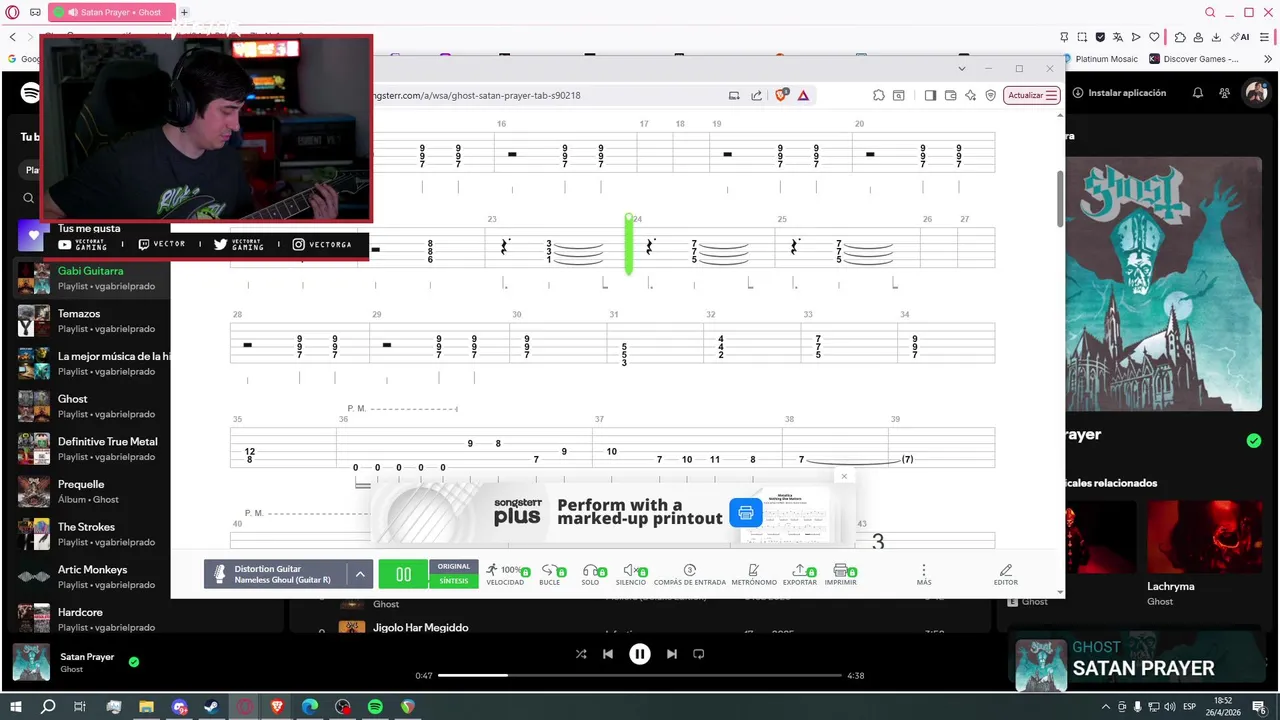The width and height of the screenshot is (1280, 720).
Task: Open Spotify friends activity icon
Action: [x=1225, y=93]
